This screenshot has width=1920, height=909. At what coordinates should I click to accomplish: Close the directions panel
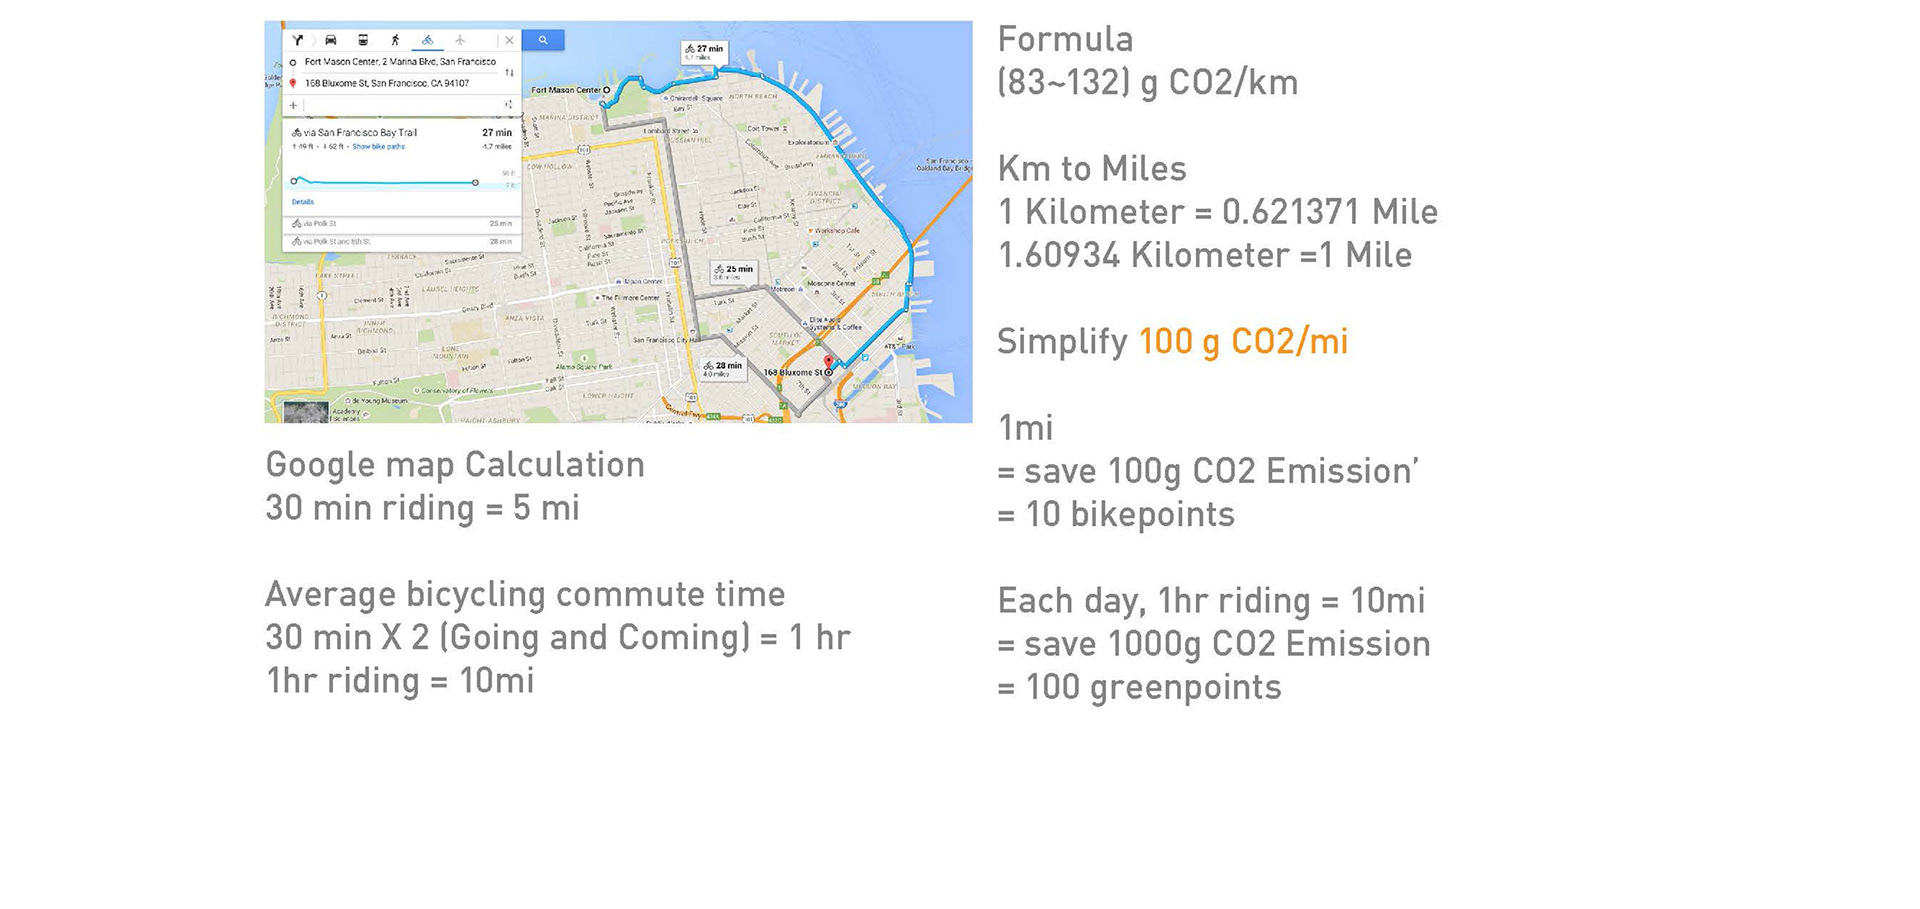click(x=509, y=40)
